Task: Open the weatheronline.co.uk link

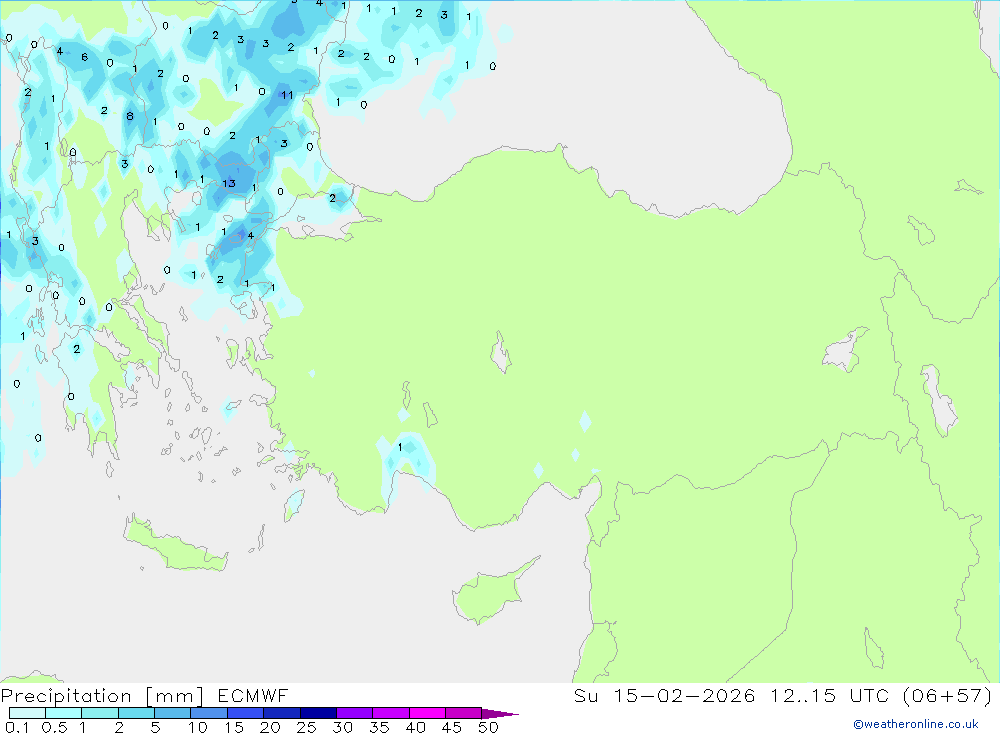Action: coord(916,724)
